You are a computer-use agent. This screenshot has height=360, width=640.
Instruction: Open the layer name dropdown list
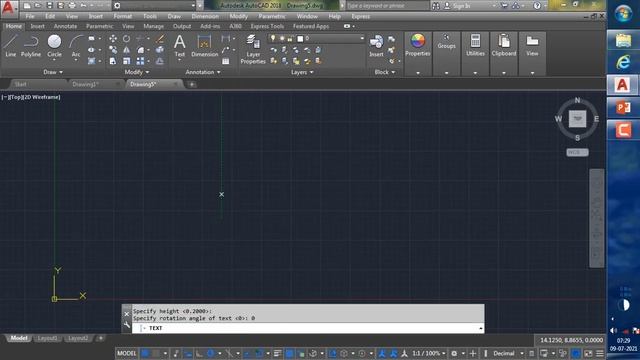[x=362, y=38]
